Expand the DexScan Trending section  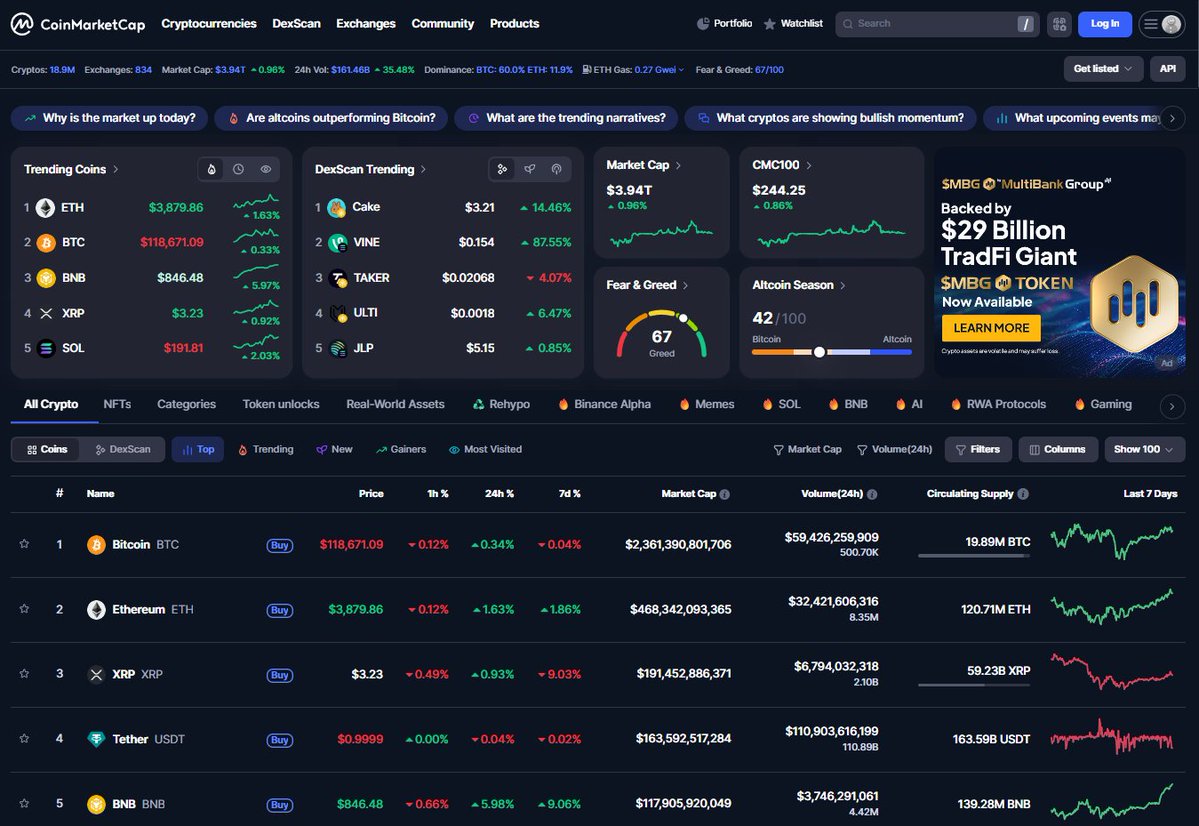tap(370, 169)
